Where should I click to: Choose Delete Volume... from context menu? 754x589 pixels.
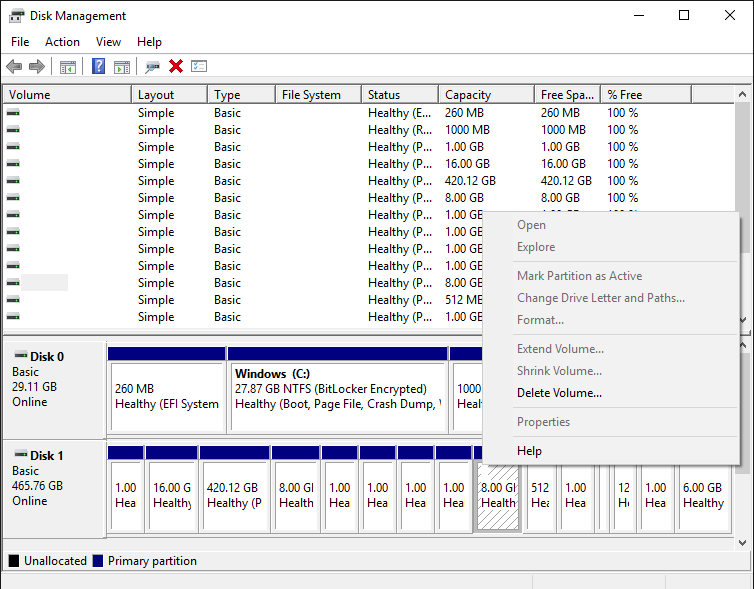coord(559,393)
